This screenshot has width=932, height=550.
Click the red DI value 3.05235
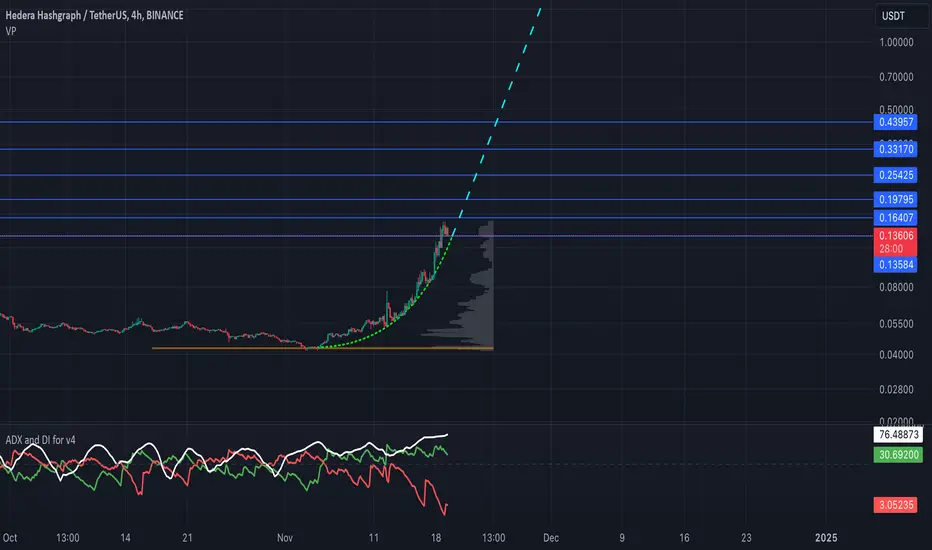click(x=895, y=505)
